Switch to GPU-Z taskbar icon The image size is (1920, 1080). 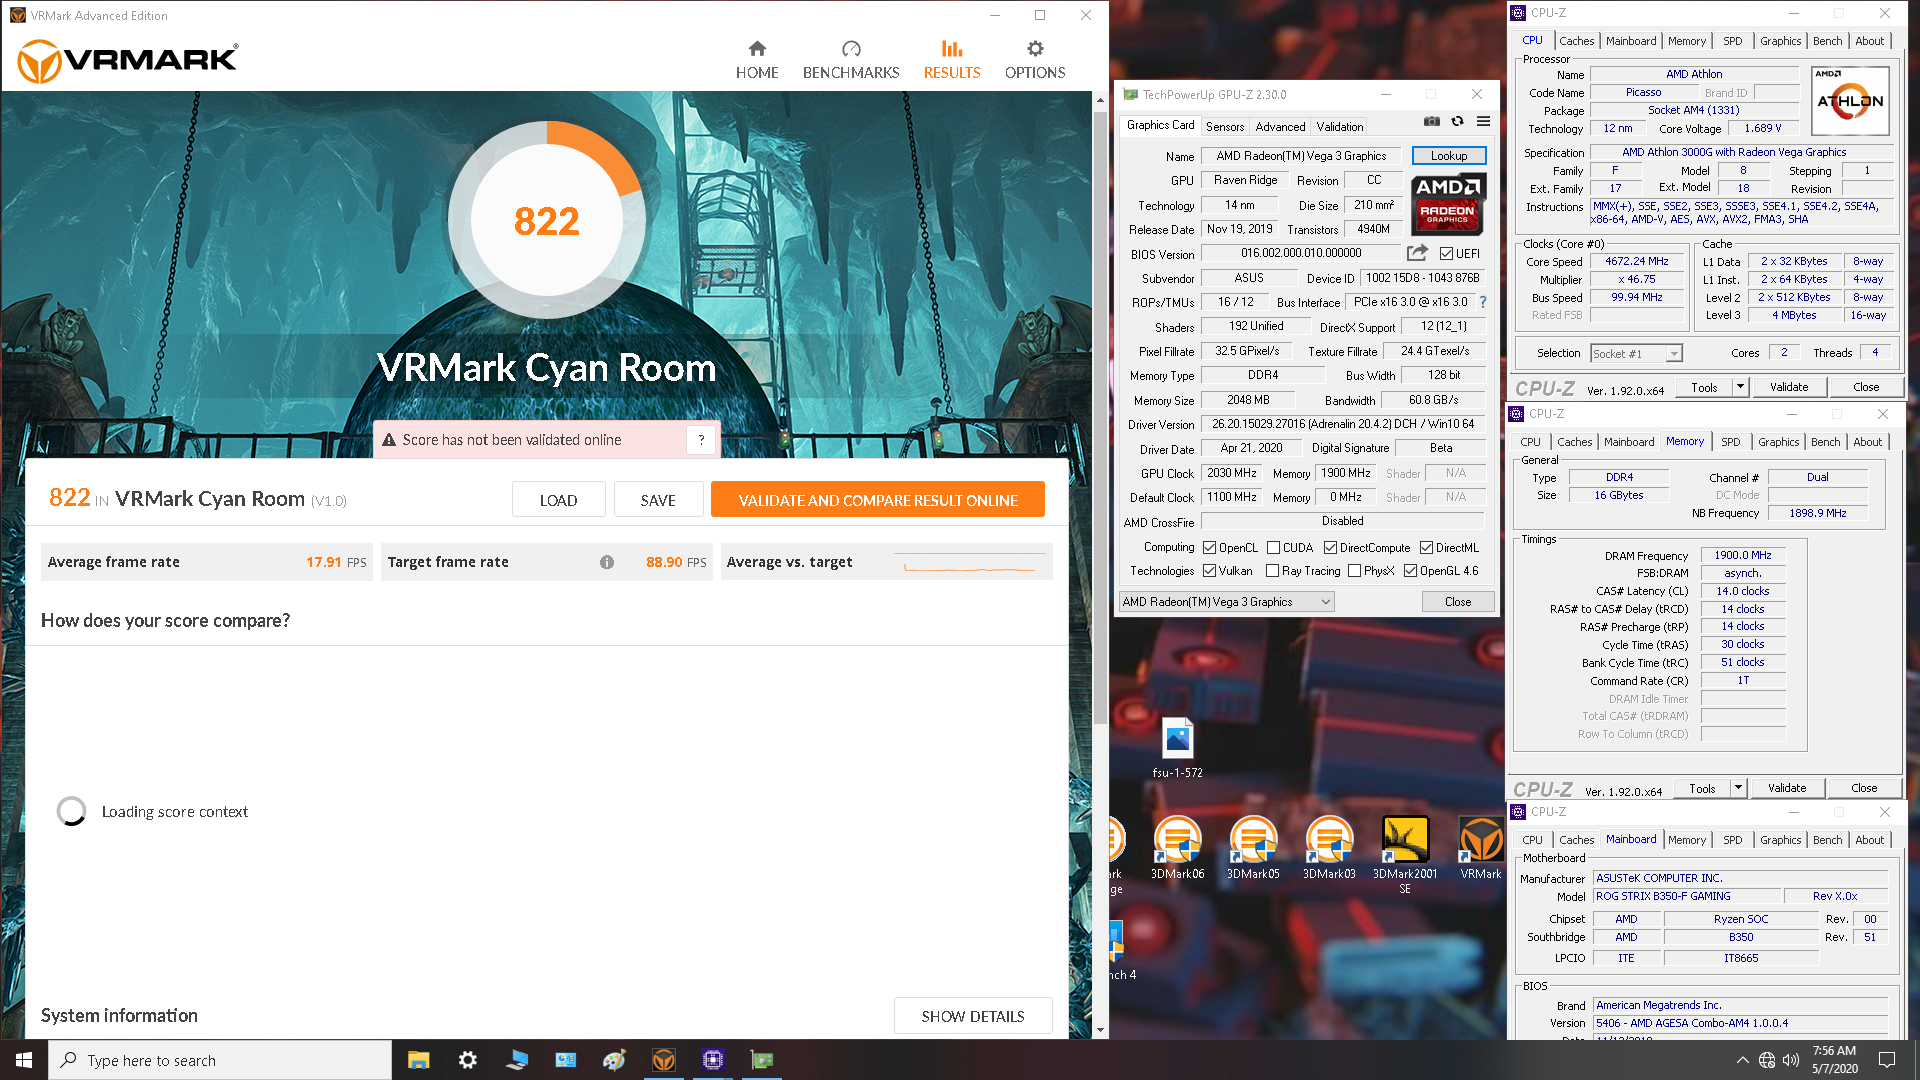pos(762,1060)
